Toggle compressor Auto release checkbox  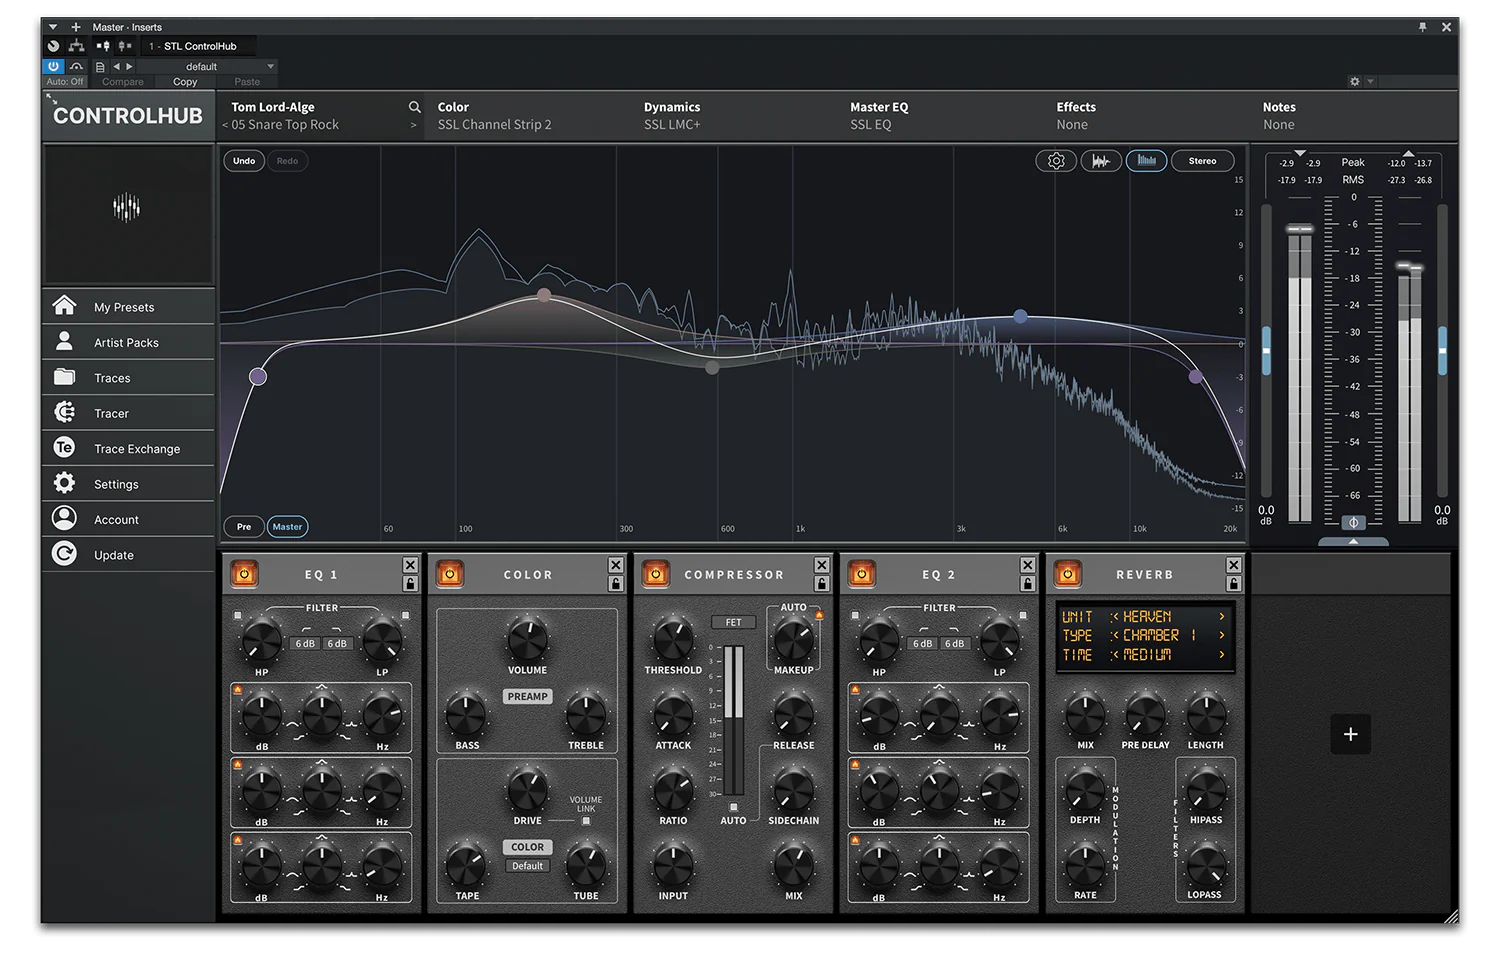coord(733,807)
